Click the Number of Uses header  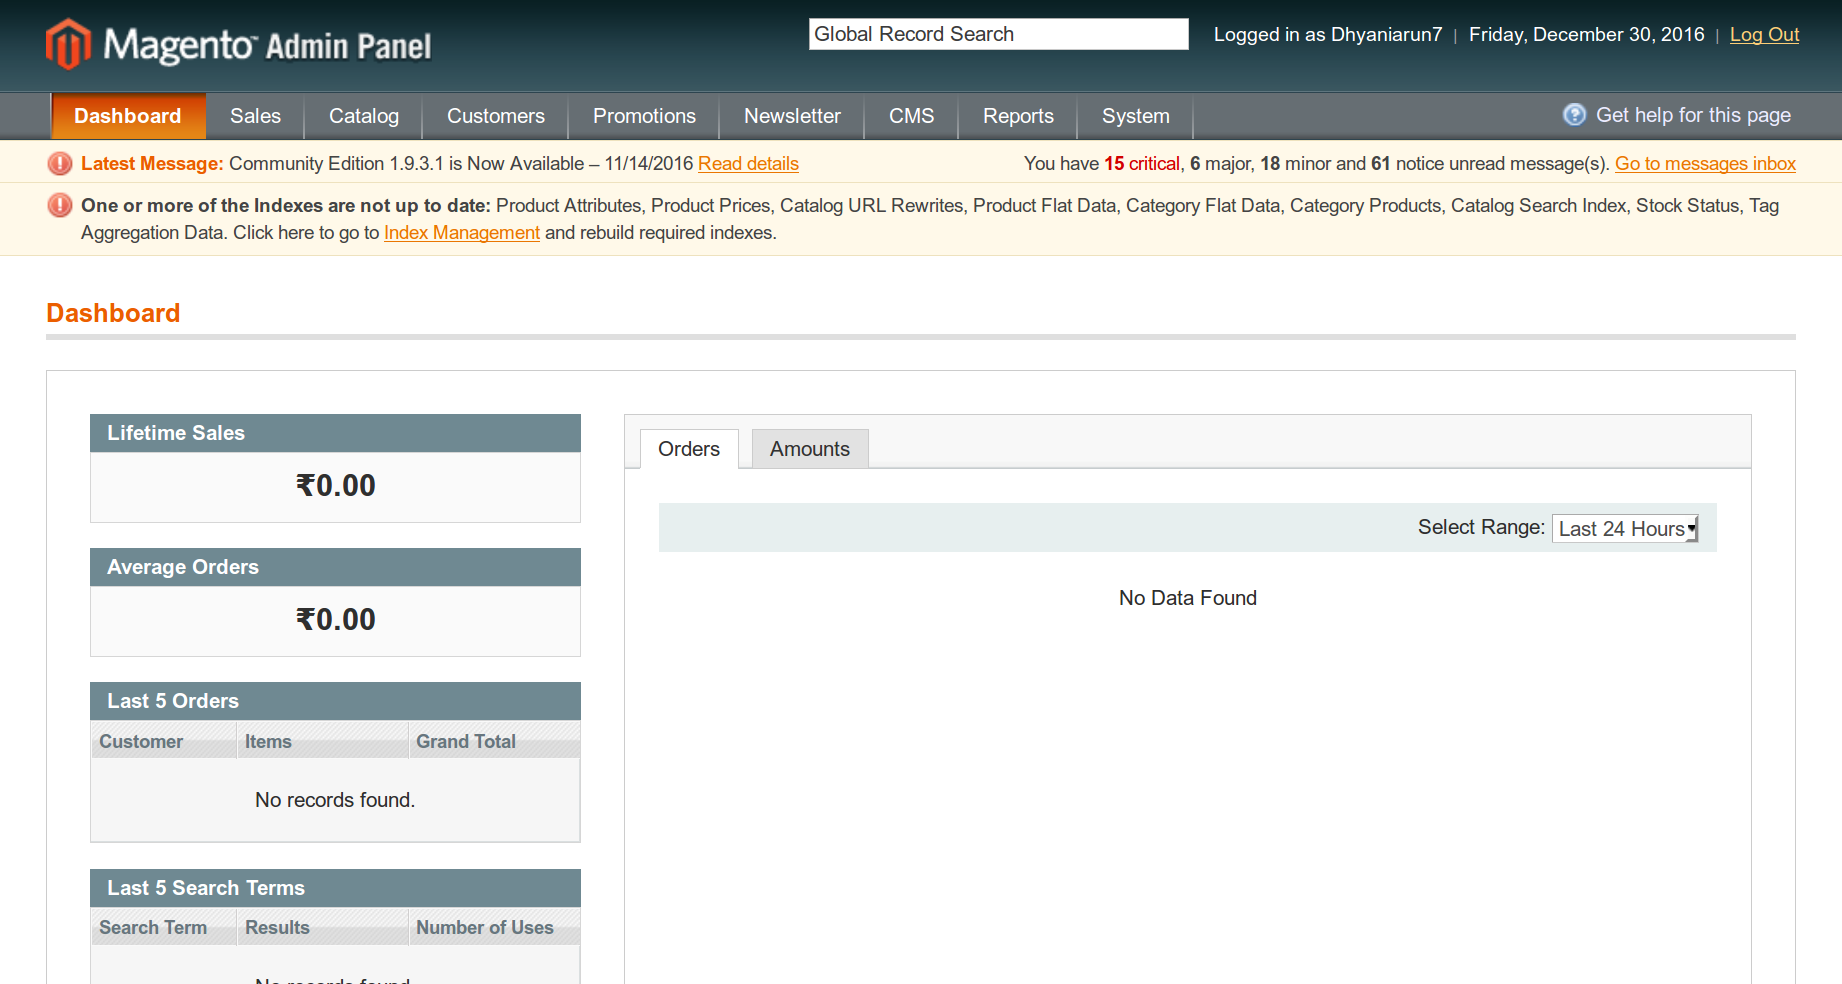(494, 927)
